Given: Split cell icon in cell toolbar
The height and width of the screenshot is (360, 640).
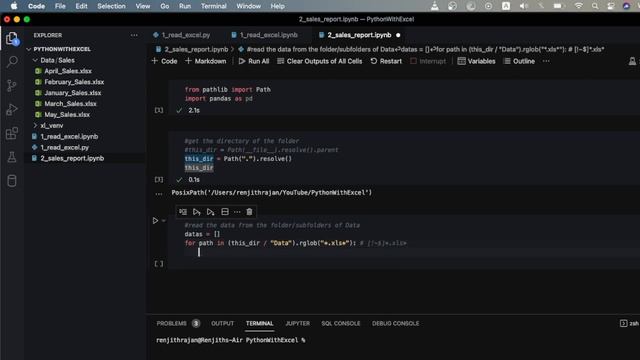Looking at the screenshot, I should tap(224, 212).
